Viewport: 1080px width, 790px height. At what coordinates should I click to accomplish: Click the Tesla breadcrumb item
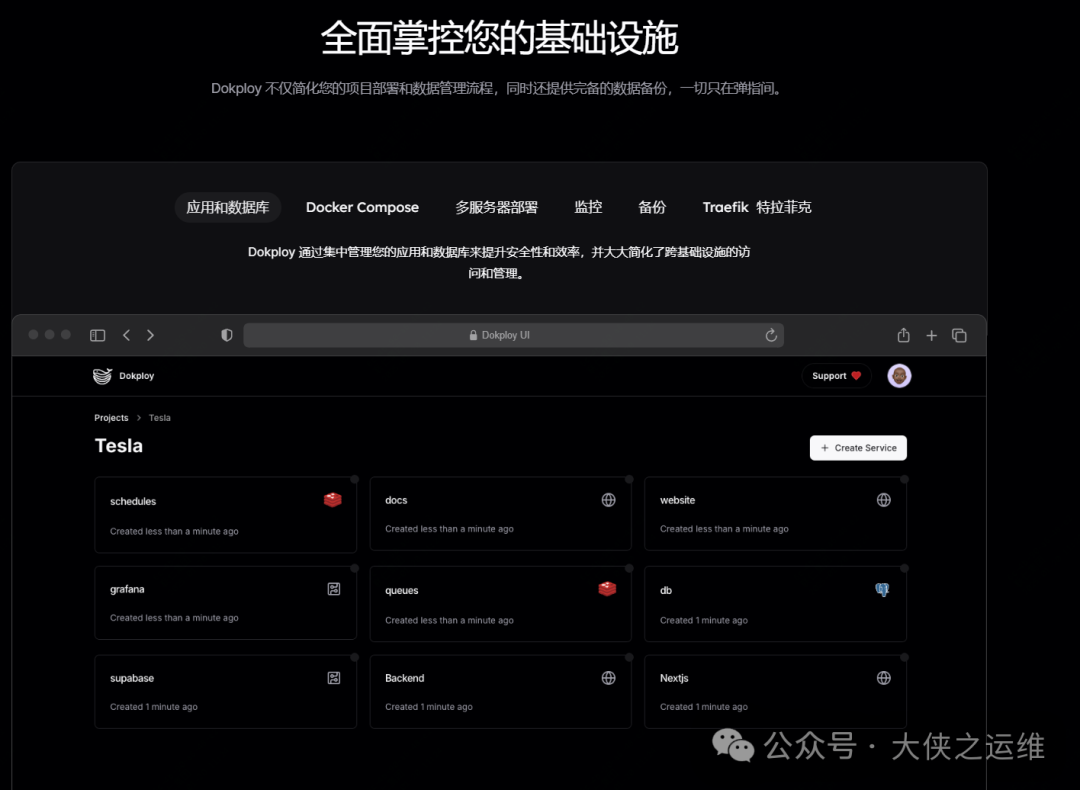click(159, 418)
